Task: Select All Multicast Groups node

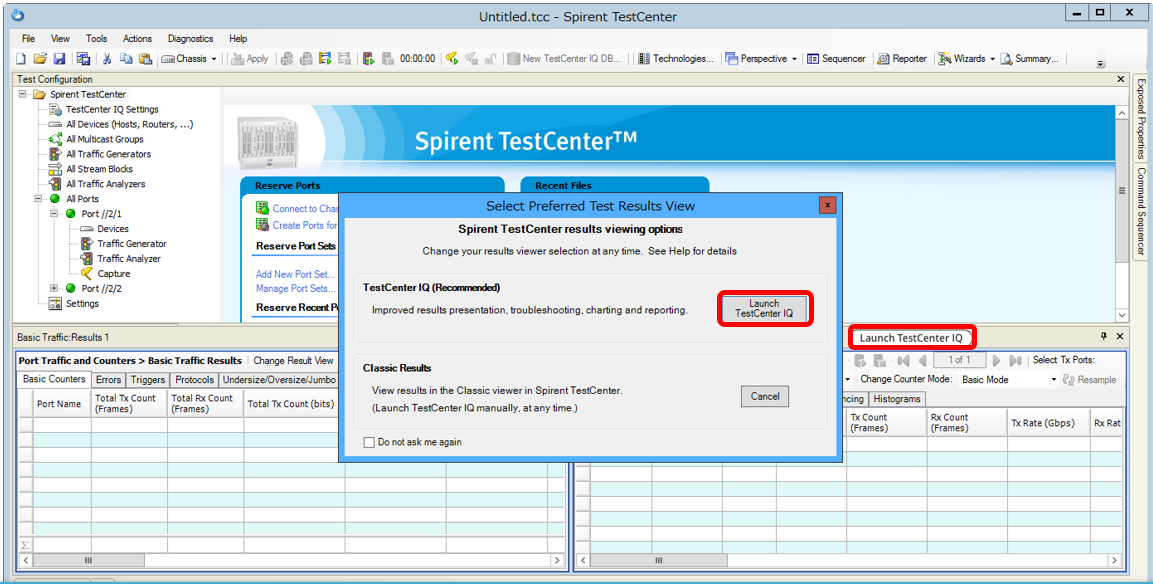Action: click(x=96, y=139)
